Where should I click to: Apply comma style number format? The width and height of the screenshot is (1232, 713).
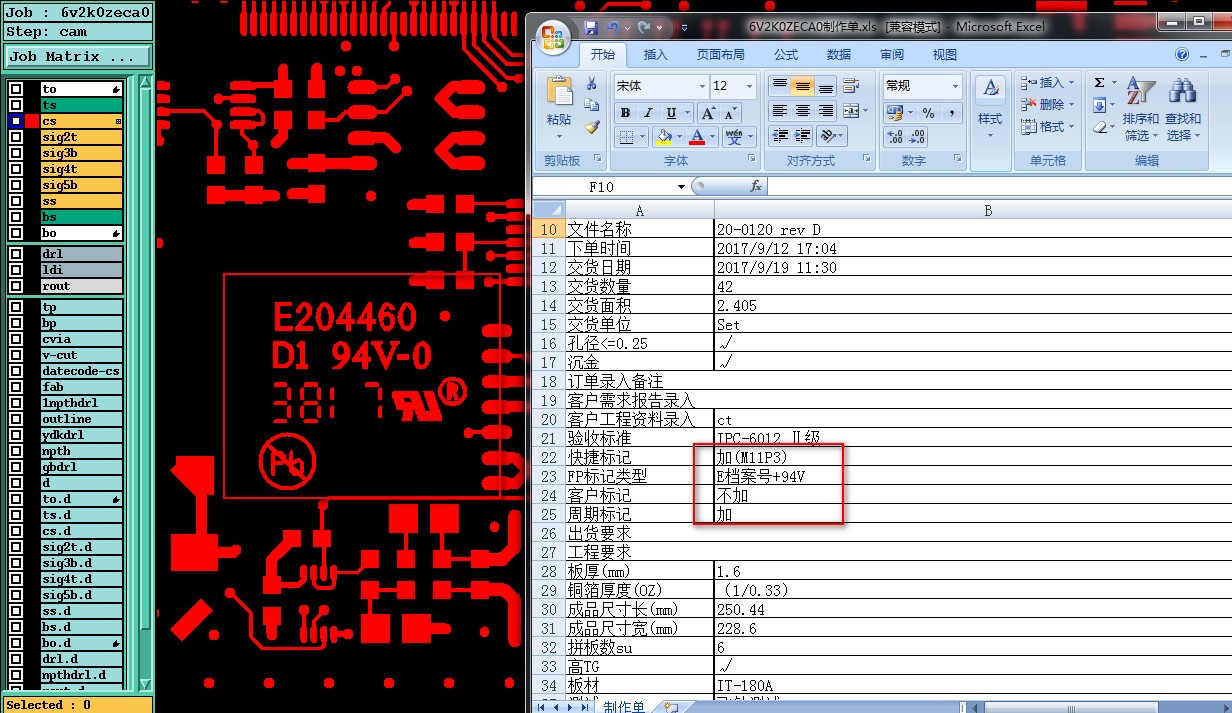pyautogui.click(x=951, y=113)
